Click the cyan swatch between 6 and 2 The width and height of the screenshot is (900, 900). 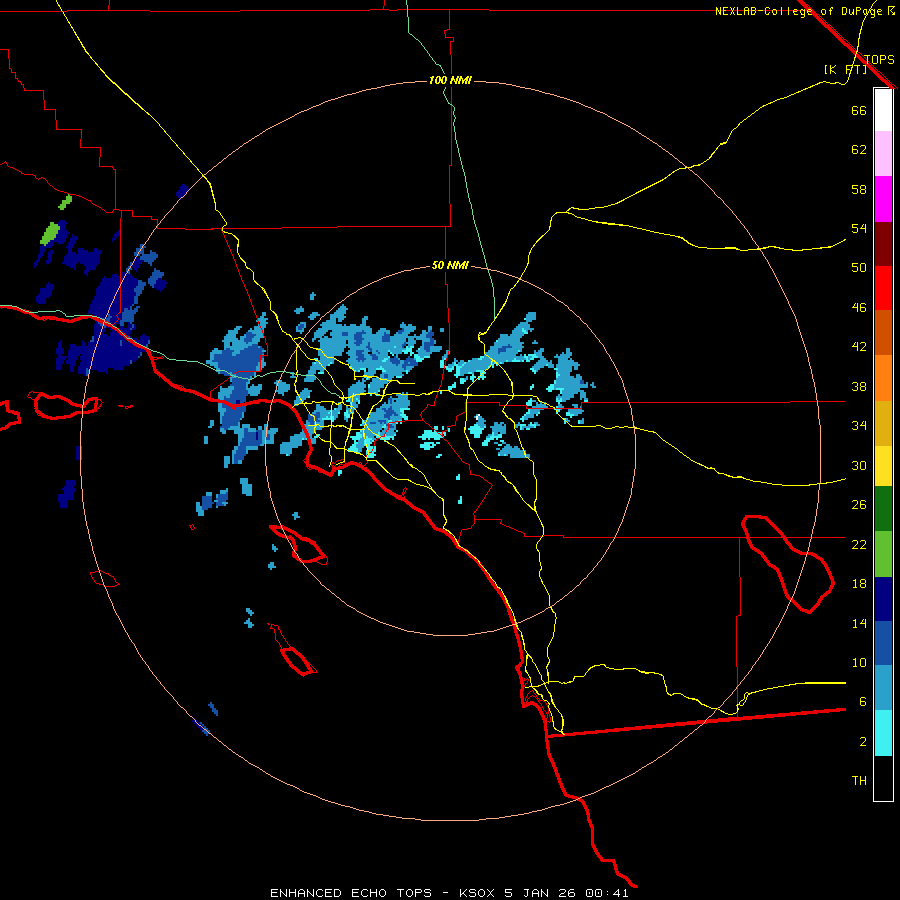[x=883, y=733]
